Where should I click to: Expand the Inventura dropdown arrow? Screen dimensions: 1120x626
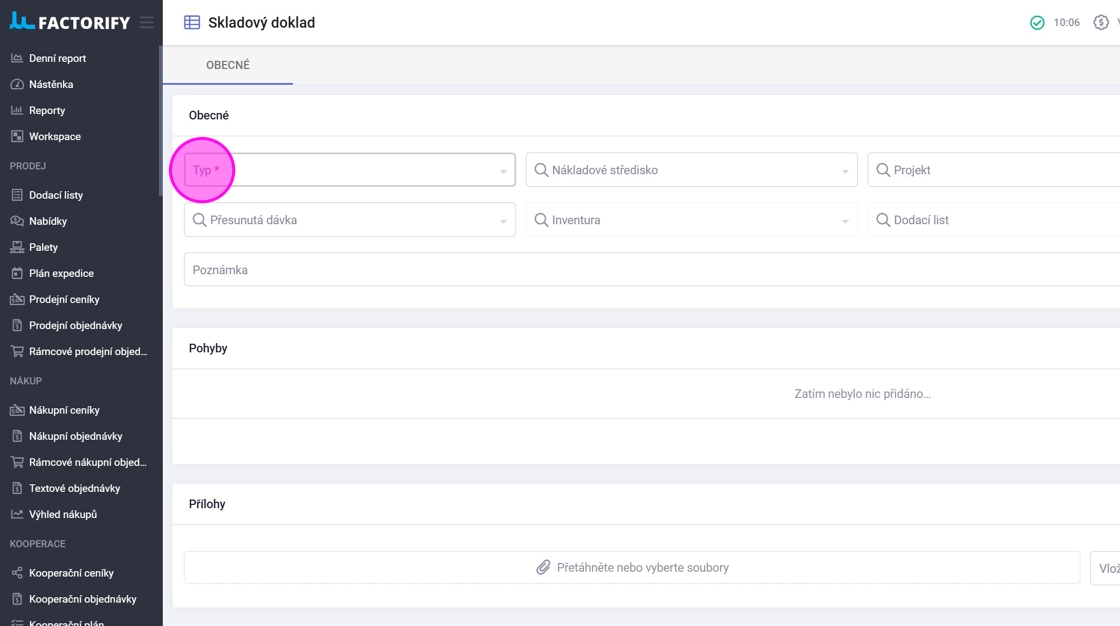845,221
